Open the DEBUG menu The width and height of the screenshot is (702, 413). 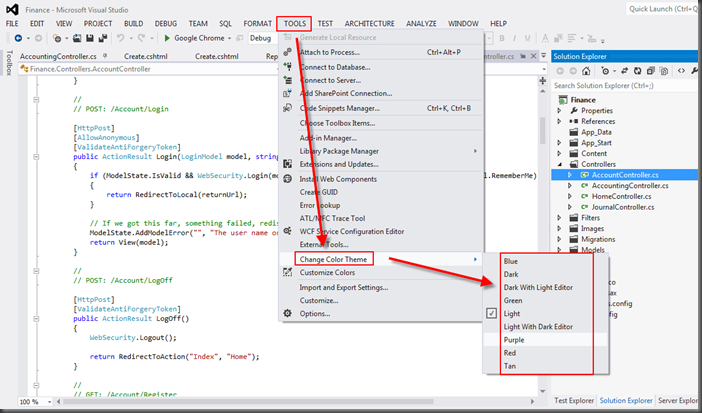click(166, 23)
